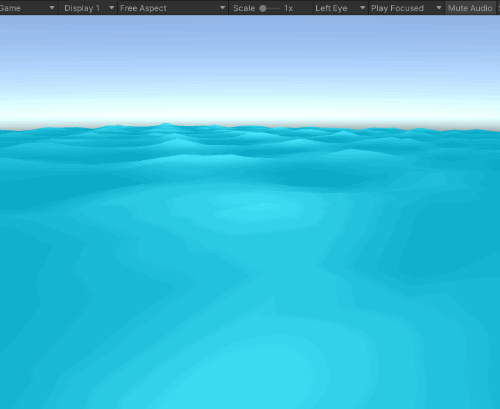Click the arrow next to Left Eye
500x409 pixels.
(362, 8)
